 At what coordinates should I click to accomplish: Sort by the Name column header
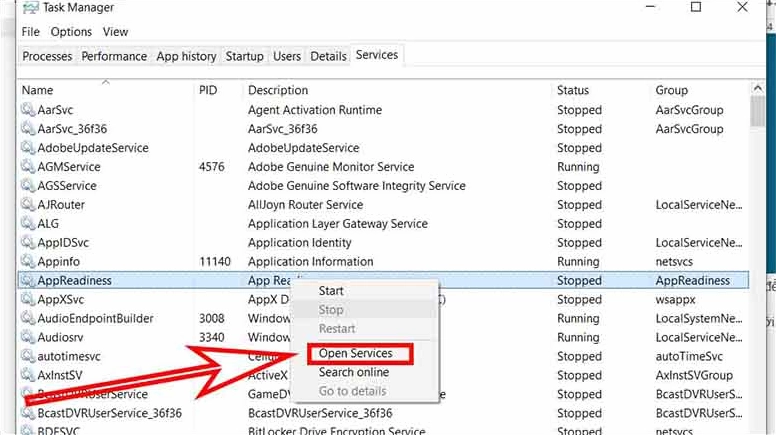coord(37,90)
